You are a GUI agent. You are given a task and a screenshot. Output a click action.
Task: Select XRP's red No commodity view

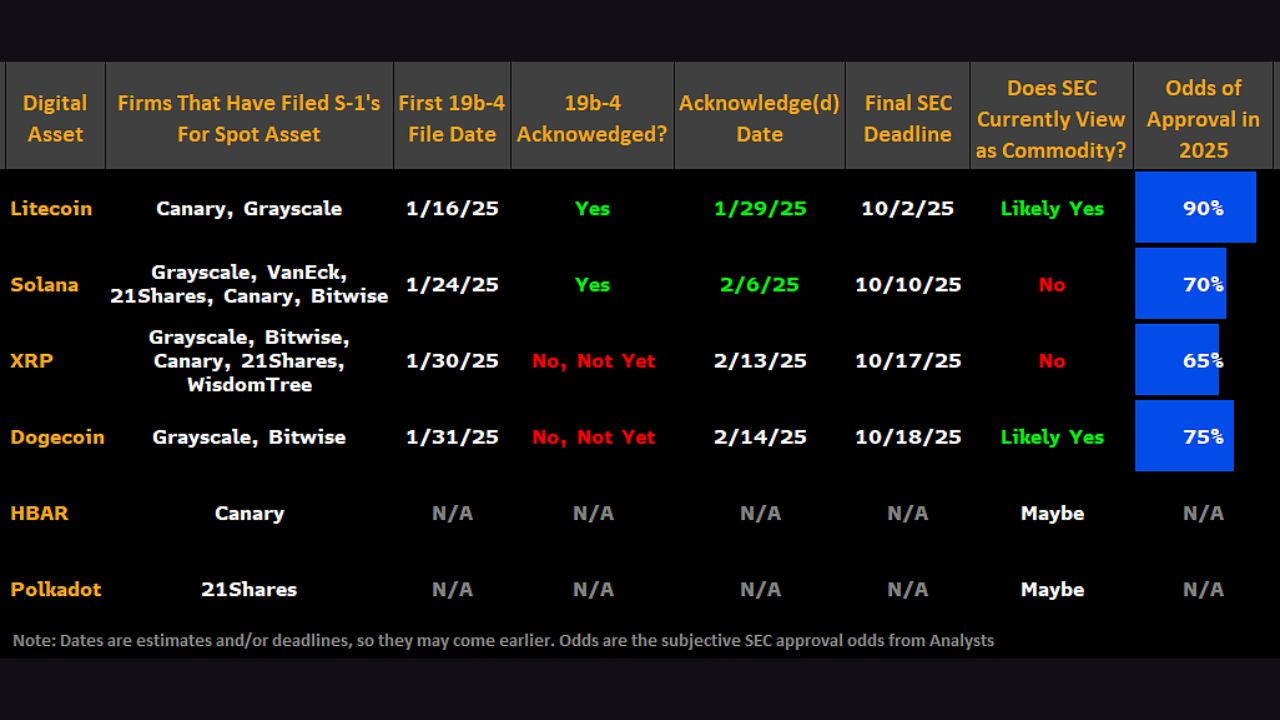click(1051, 360)
